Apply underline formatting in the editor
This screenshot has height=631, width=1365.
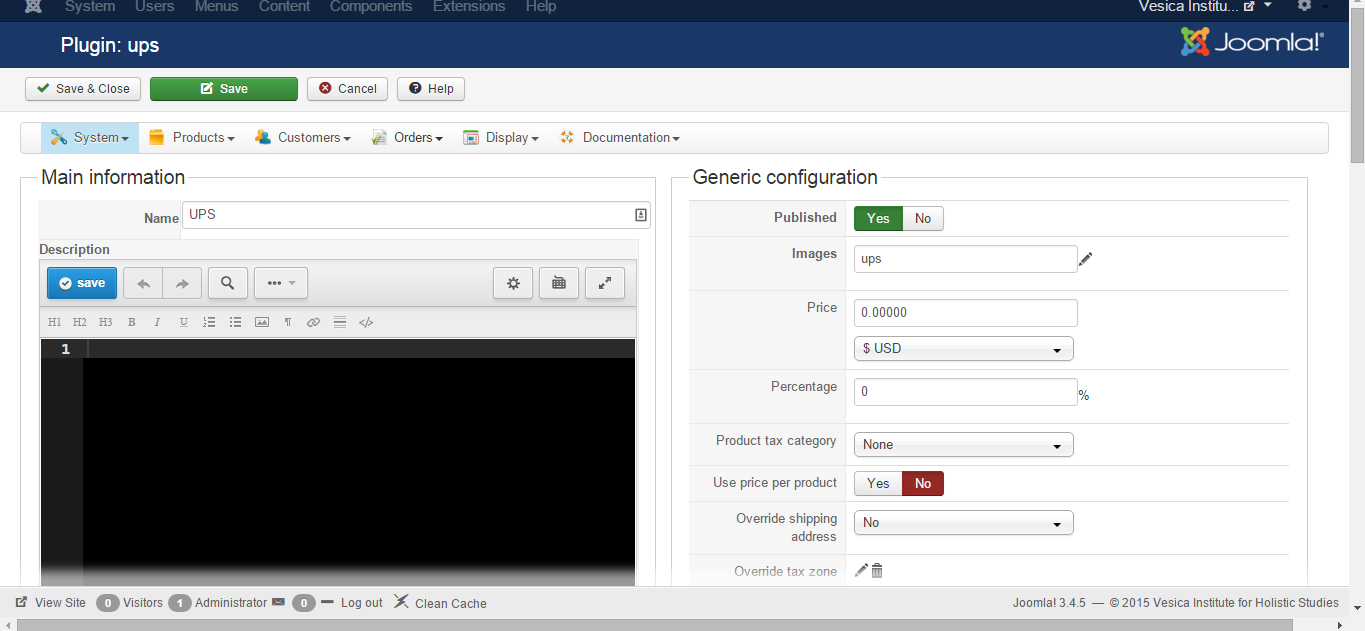184,322
